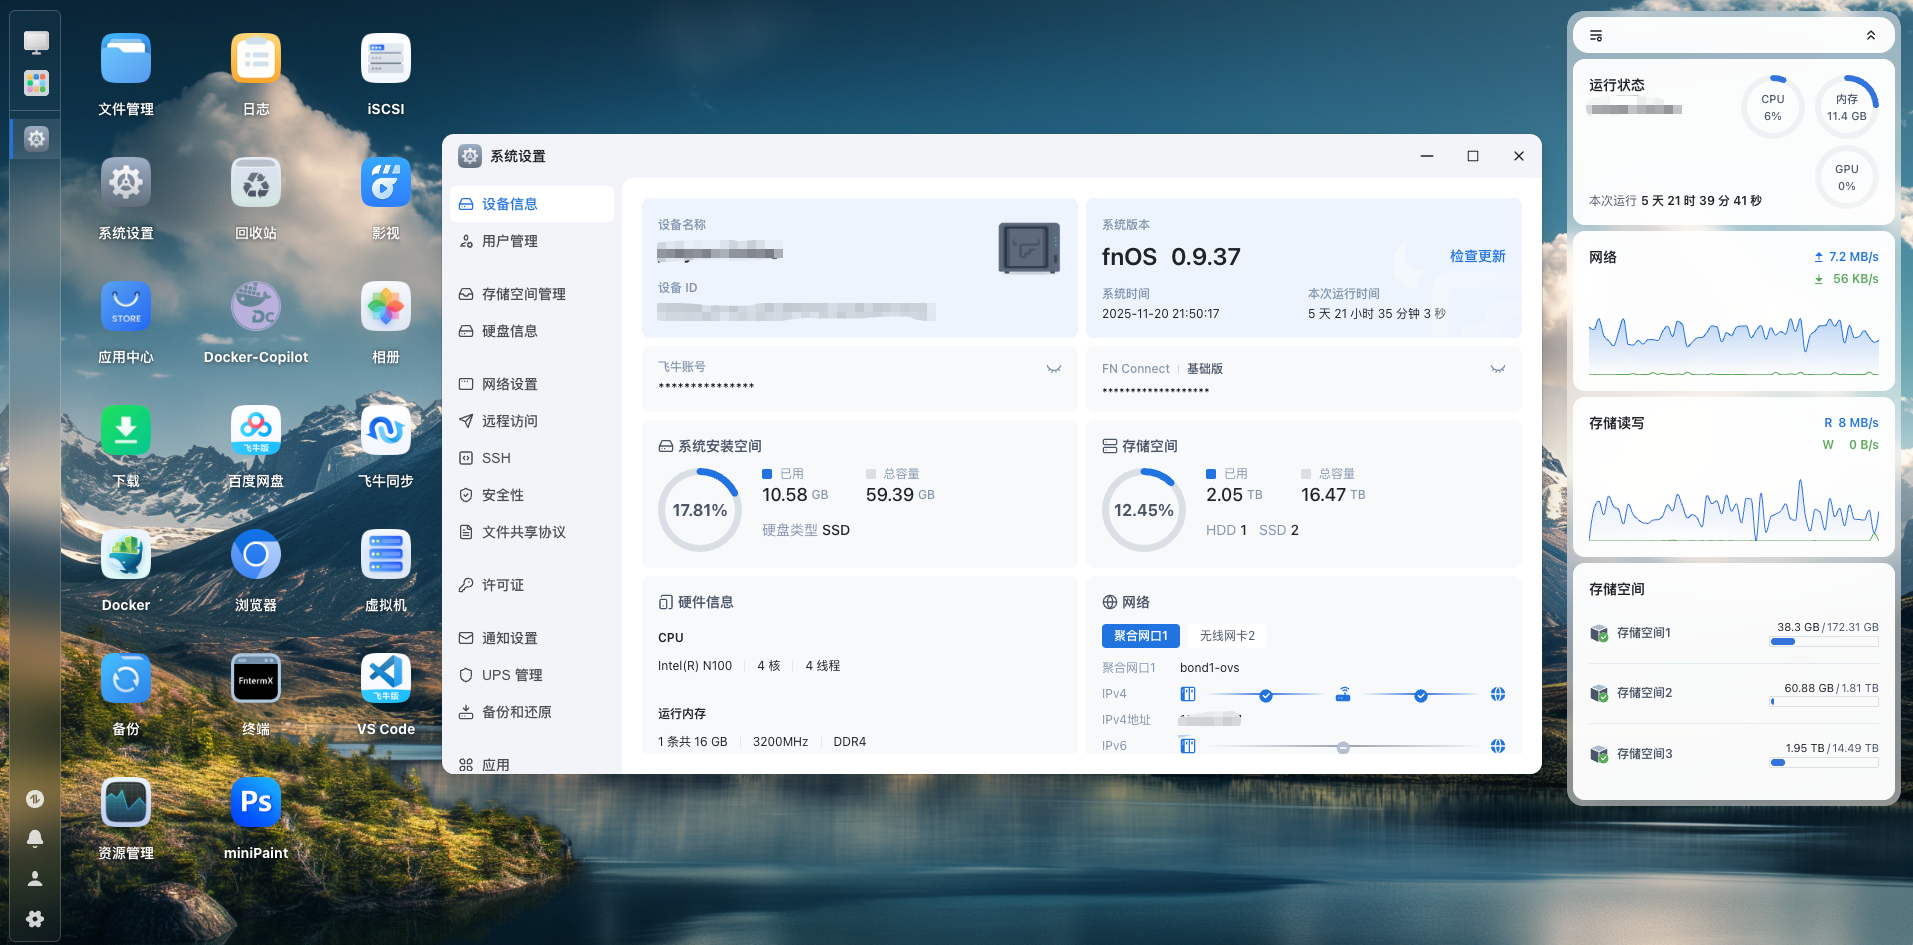This screenshot has height=945, width=1913.
Task: Switch to 网络设置 section
Action: pos(532,384)
